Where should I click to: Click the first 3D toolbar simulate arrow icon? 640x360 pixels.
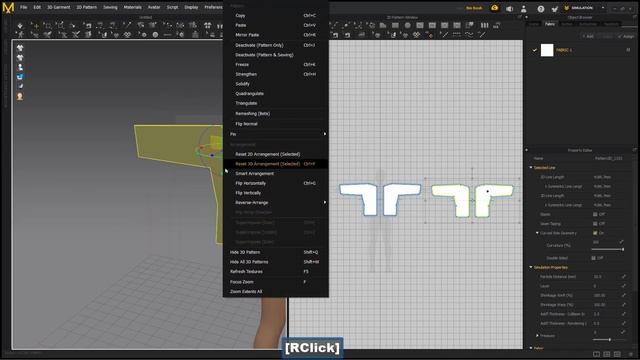[x=20, y=26]
